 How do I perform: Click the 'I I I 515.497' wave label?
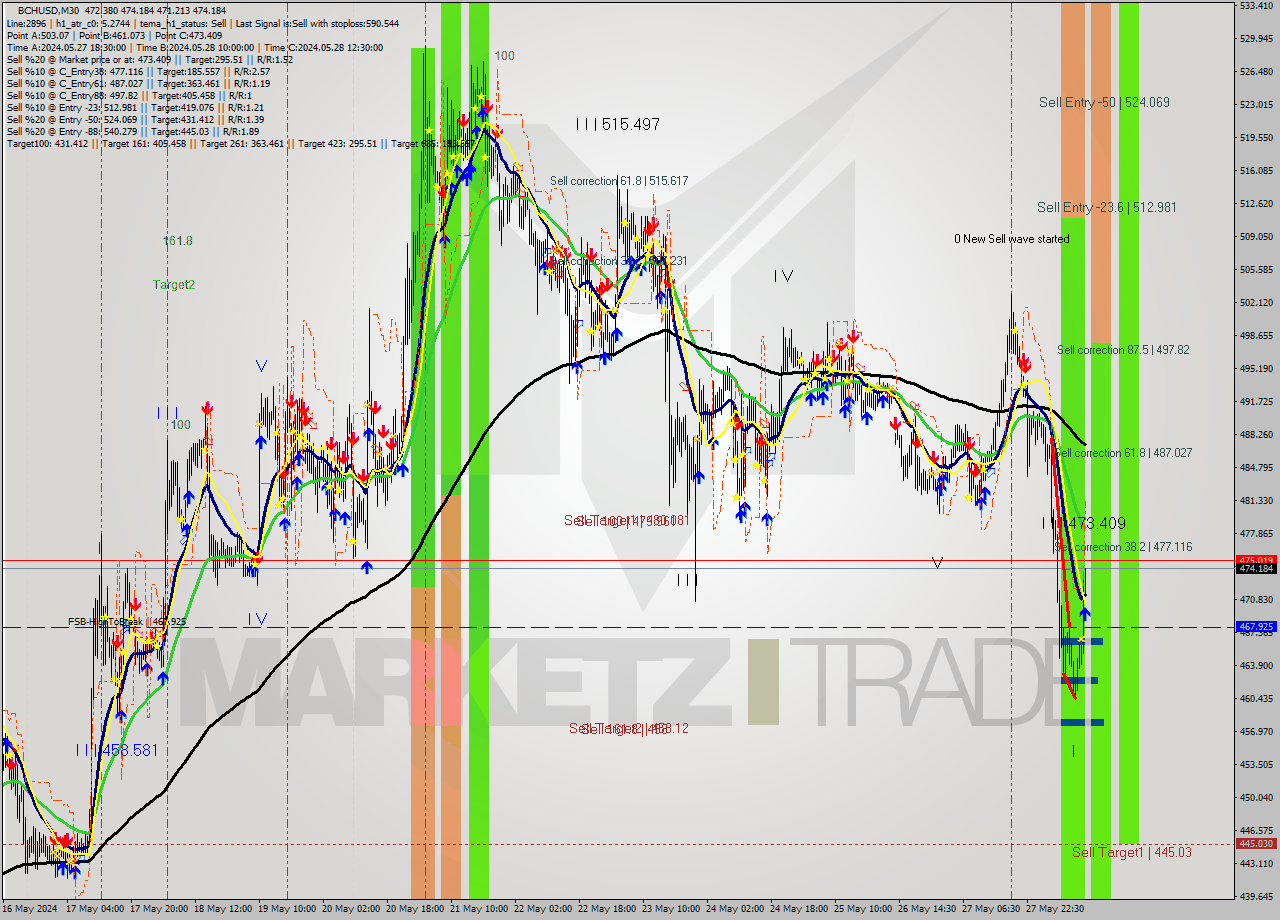tap(617, 124)
